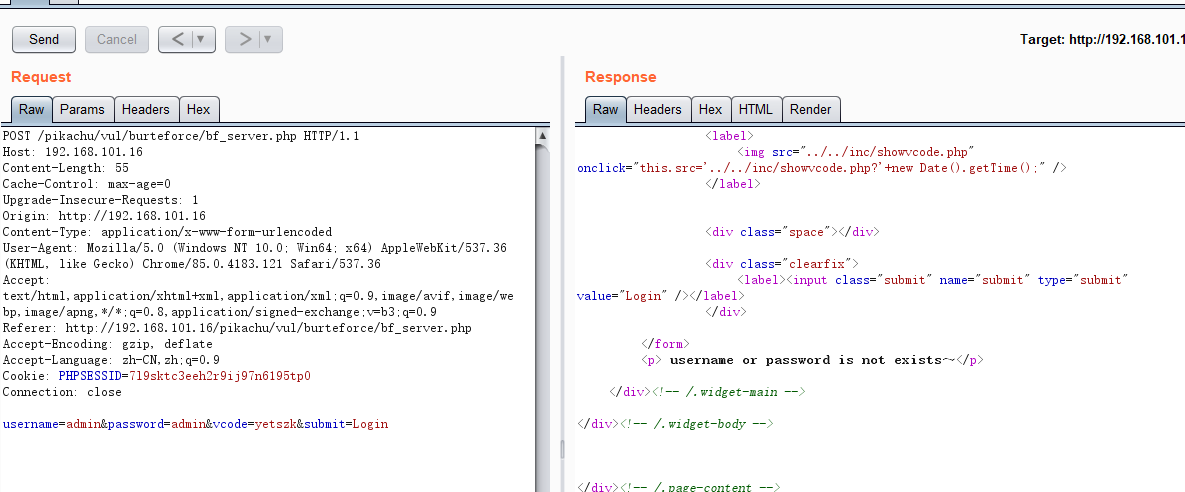Select the Response Raw tab
This screenshot has height=492, width=1185.
(x=605, y=110)
